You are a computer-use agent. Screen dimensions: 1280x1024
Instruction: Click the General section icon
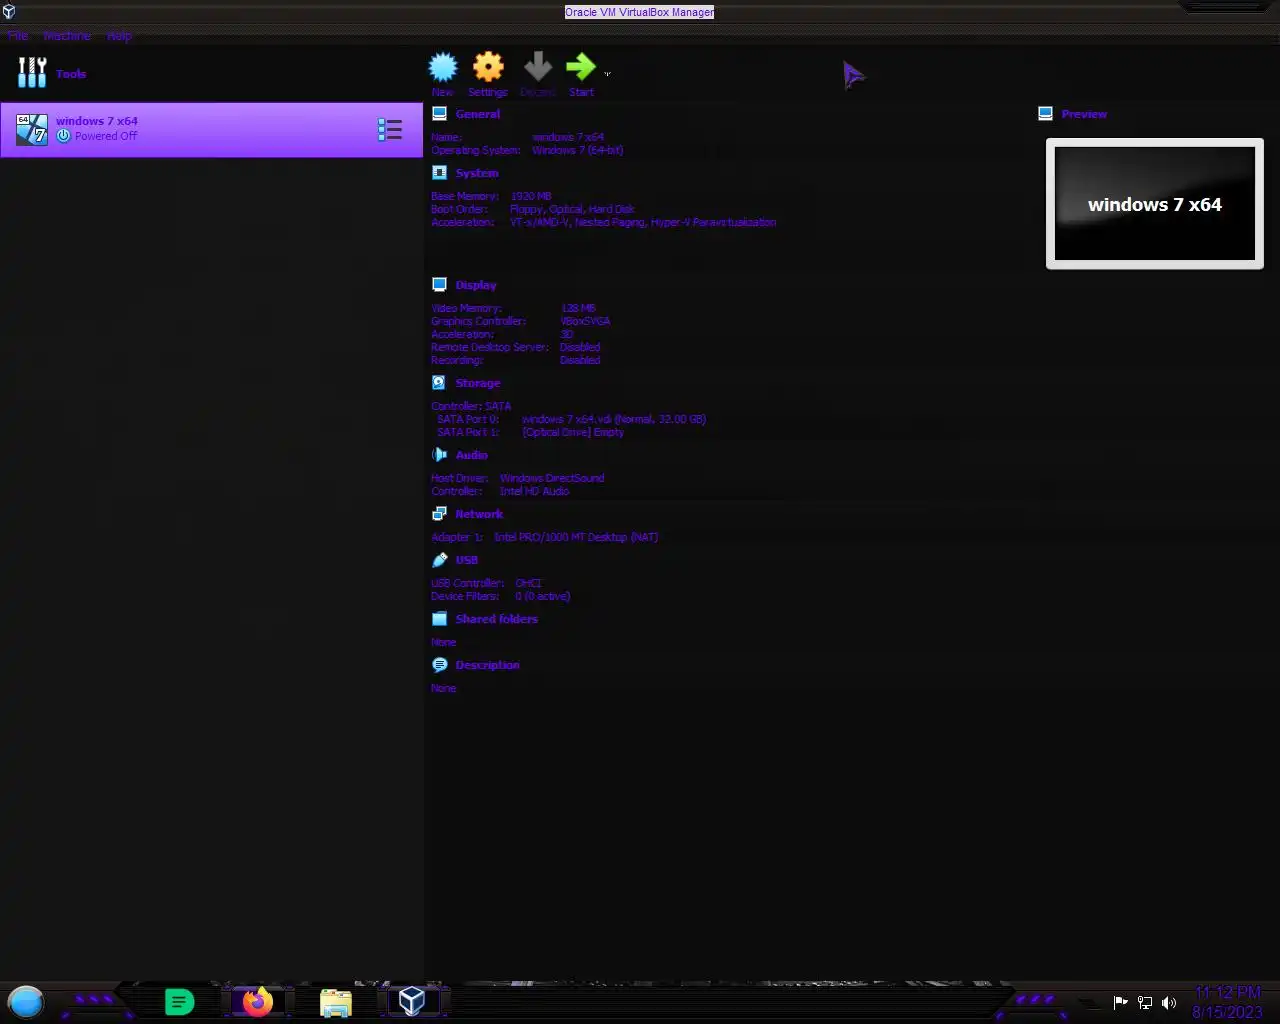point(439,113)
